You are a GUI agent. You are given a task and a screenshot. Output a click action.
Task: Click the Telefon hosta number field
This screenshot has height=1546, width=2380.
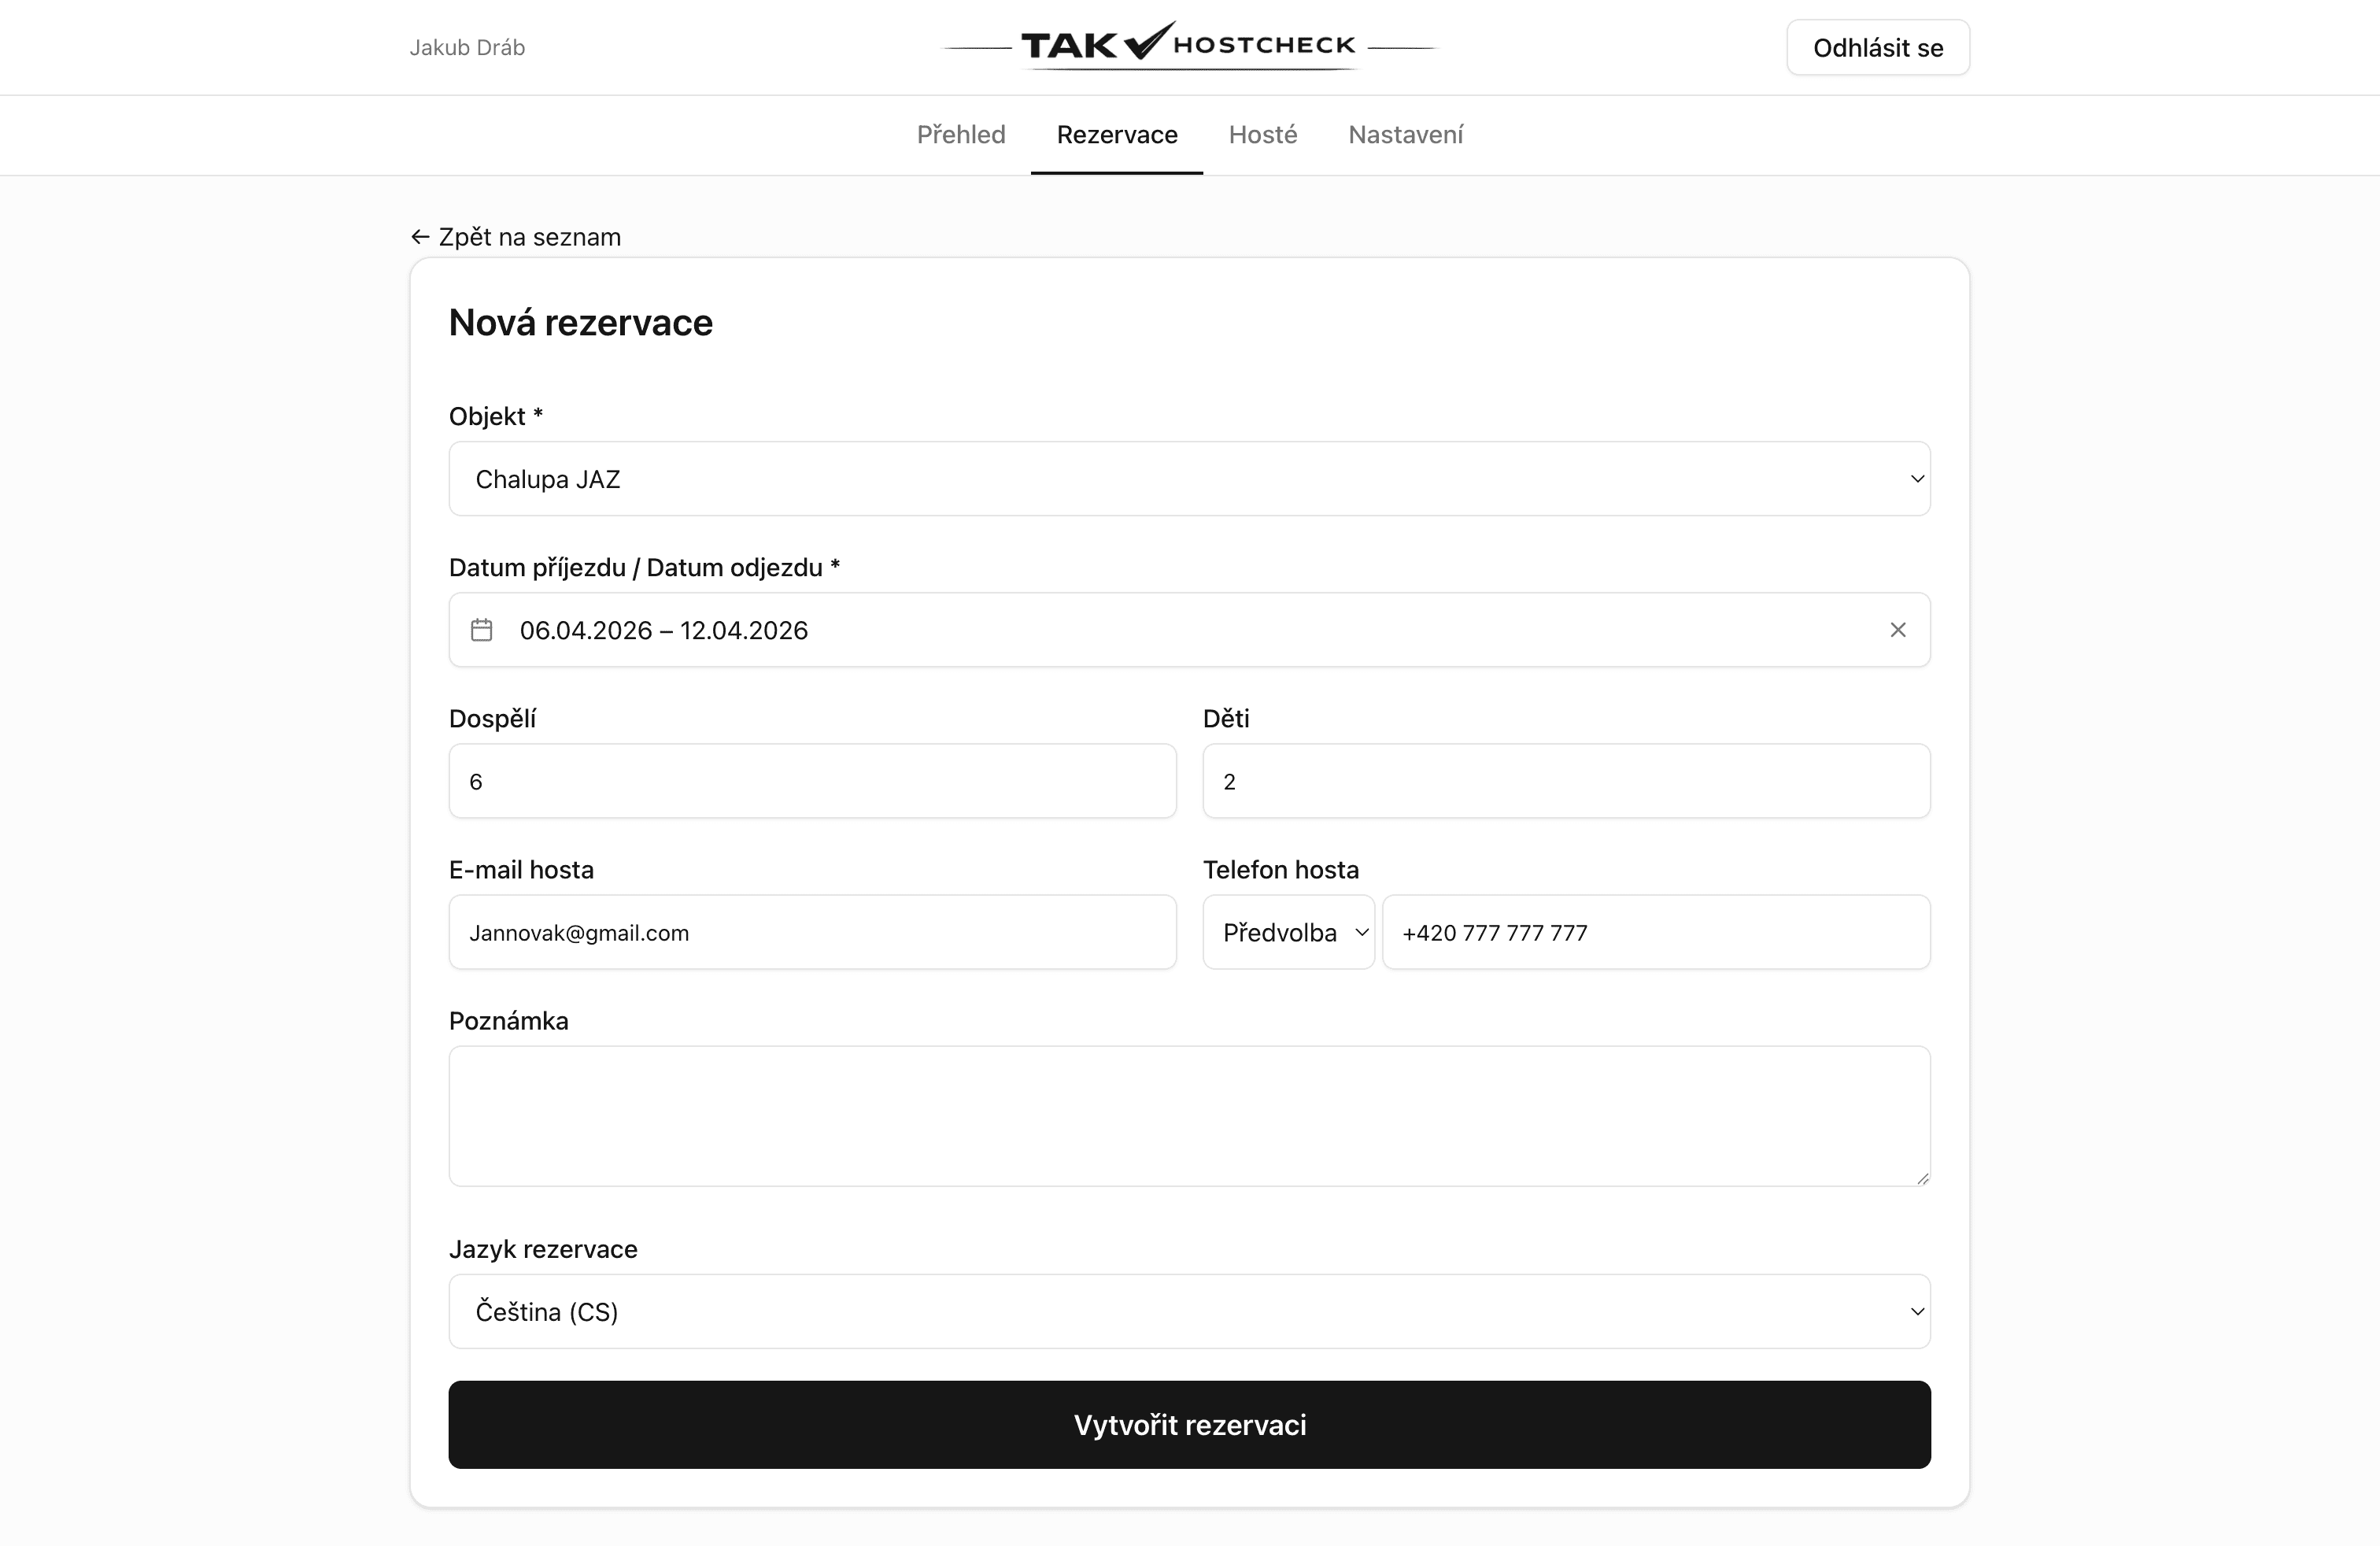click(1656, 932)
